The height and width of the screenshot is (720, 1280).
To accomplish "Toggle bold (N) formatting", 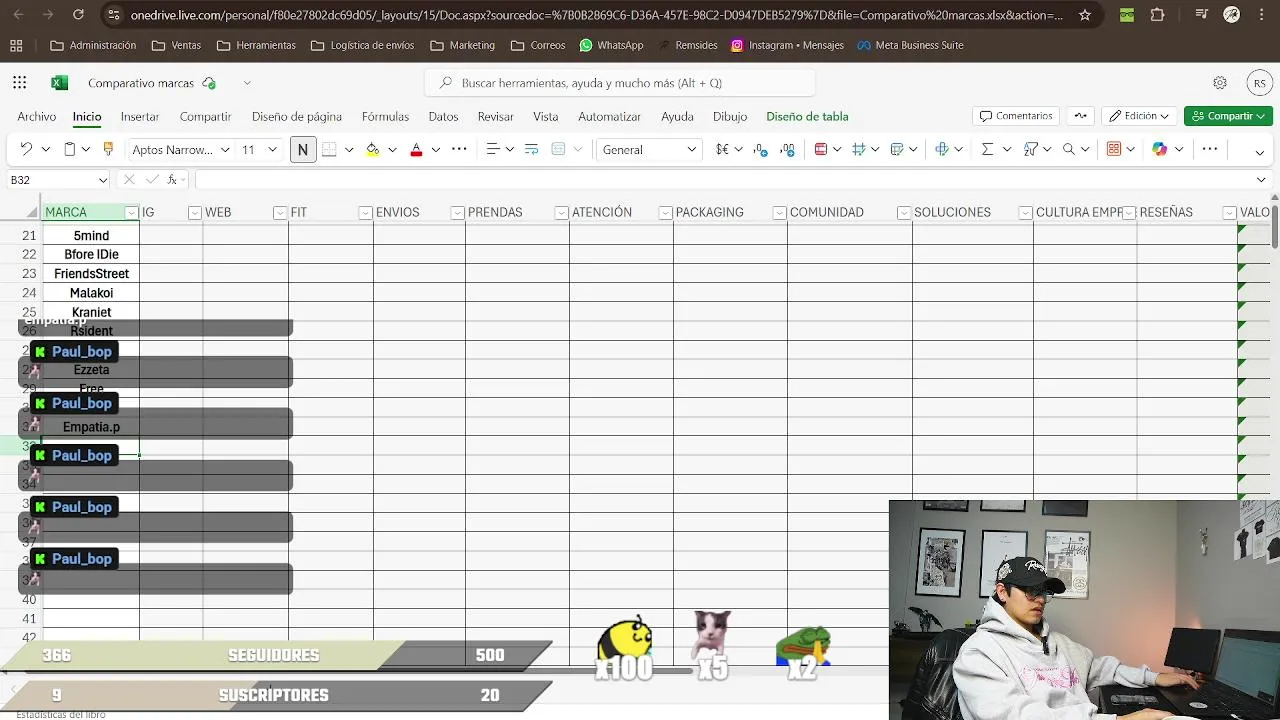I will click(x=302, y=149).
